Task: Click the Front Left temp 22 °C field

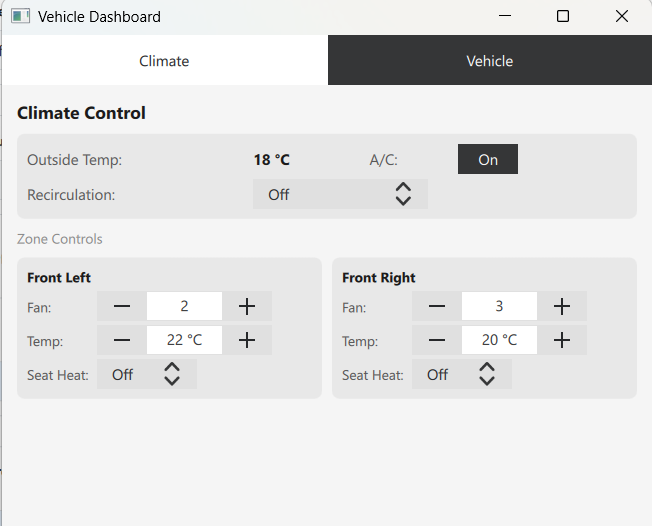Action: pos(184,340)
